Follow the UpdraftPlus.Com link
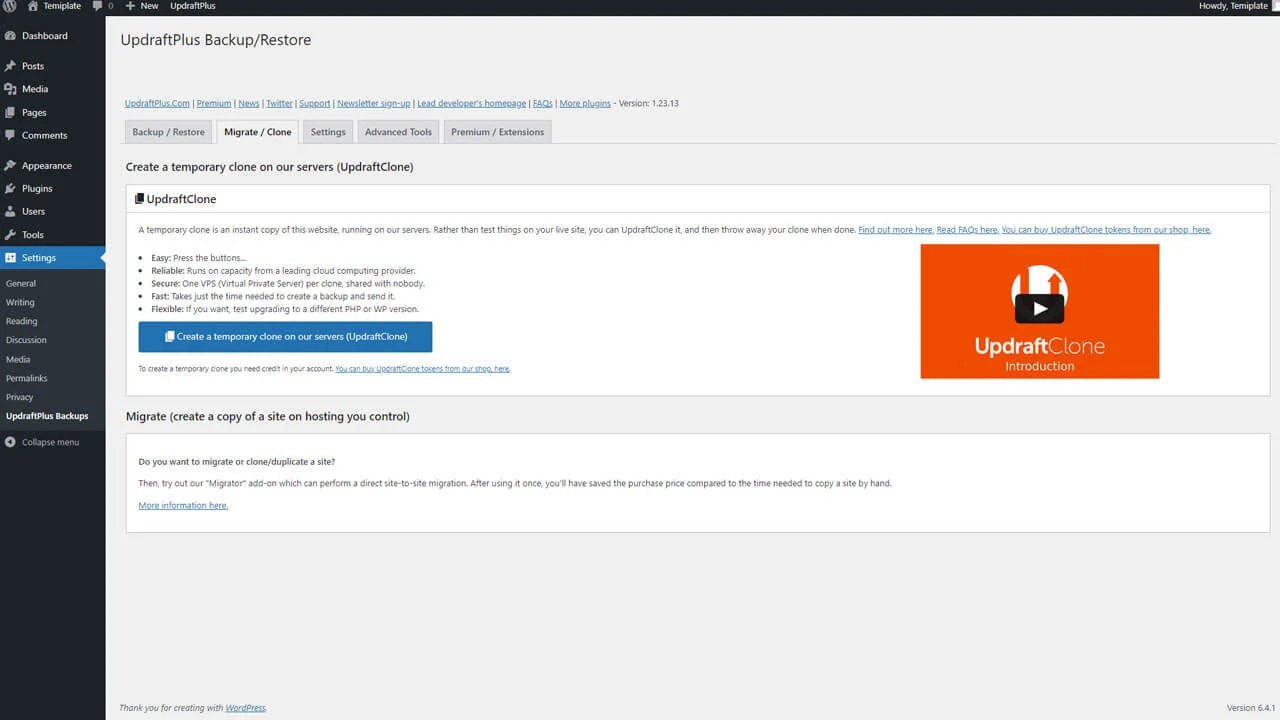 click(x=157, y=103)
